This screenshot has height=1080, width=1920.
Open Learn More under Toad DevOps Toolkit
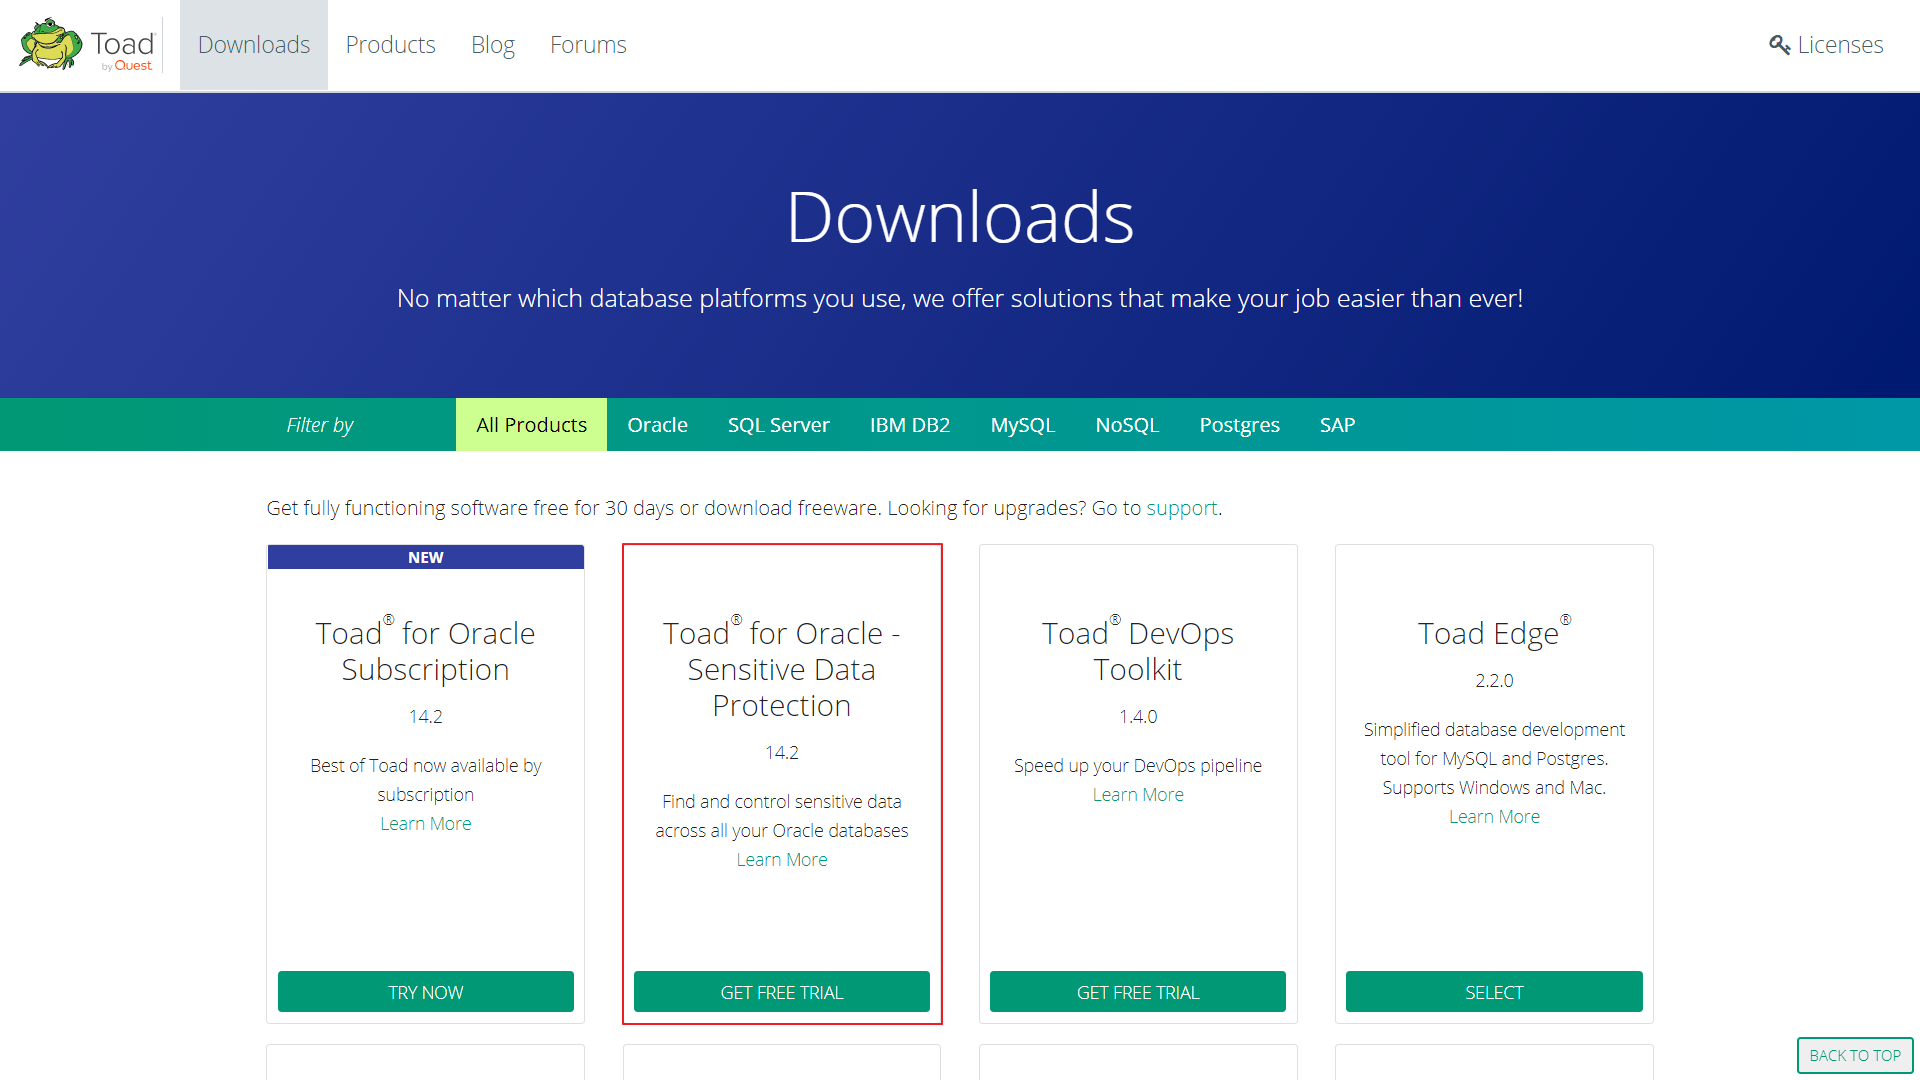click(x=1138, y=795)
